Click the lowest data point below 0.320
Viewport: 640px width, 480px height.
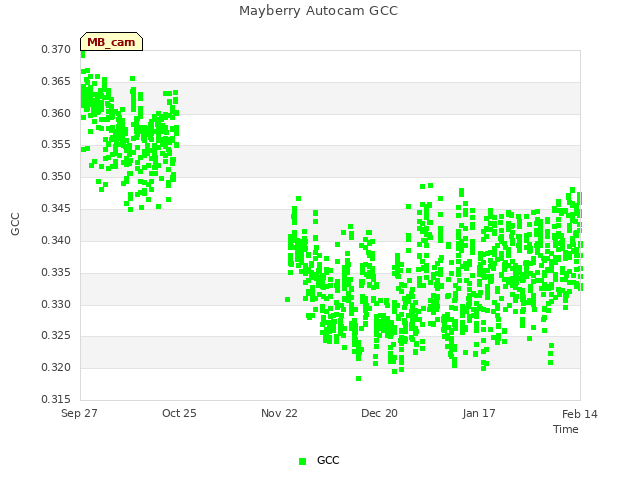(358, 379)
